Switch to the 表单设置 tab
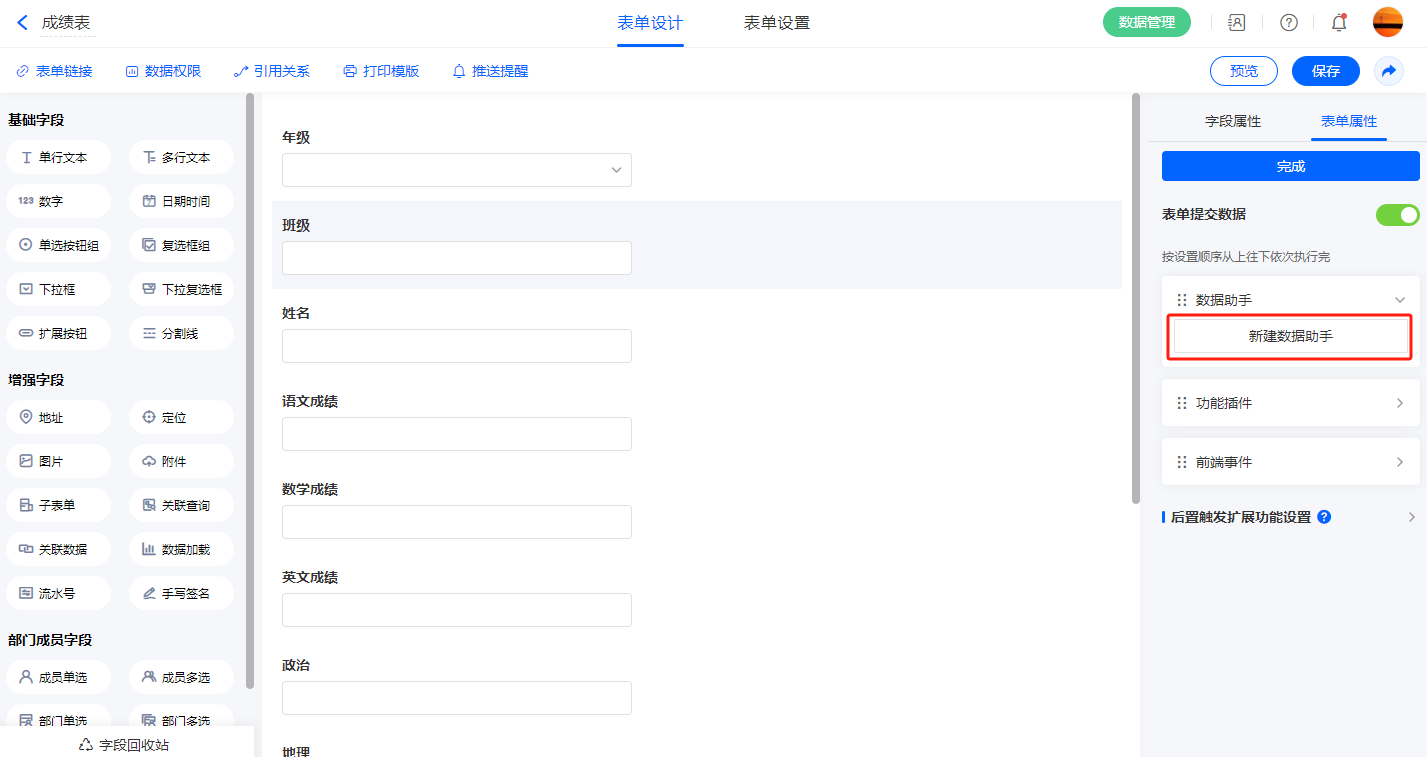This screenshot has width=1427, height=757. (x=776, y=23)
